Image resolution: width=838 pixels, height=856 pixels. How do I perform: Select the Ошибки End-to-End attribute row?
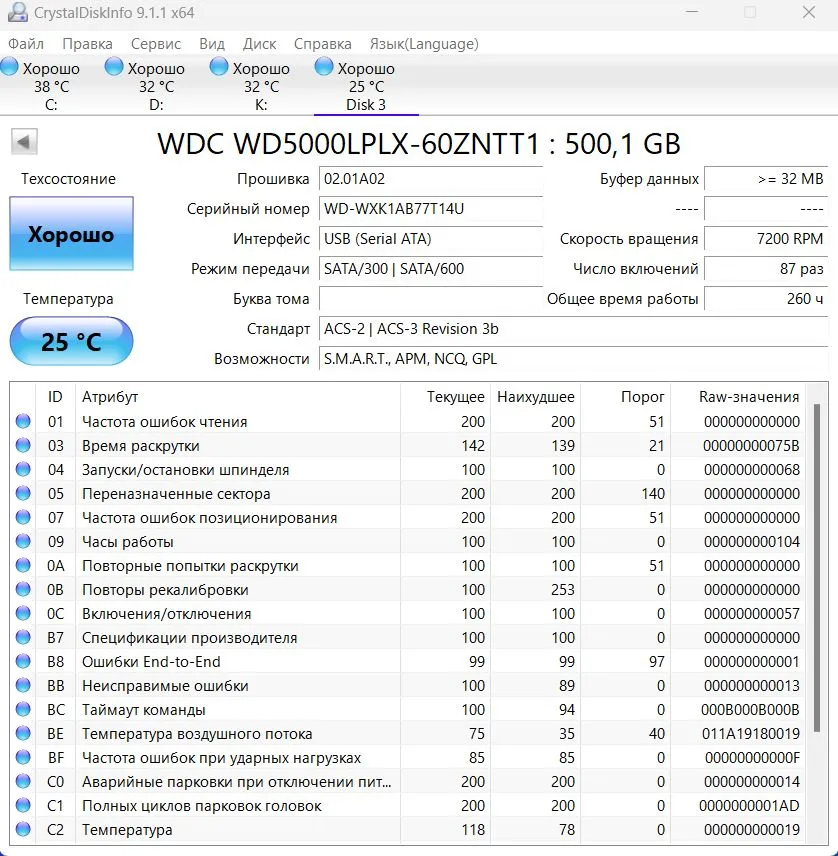pos(407,662)
